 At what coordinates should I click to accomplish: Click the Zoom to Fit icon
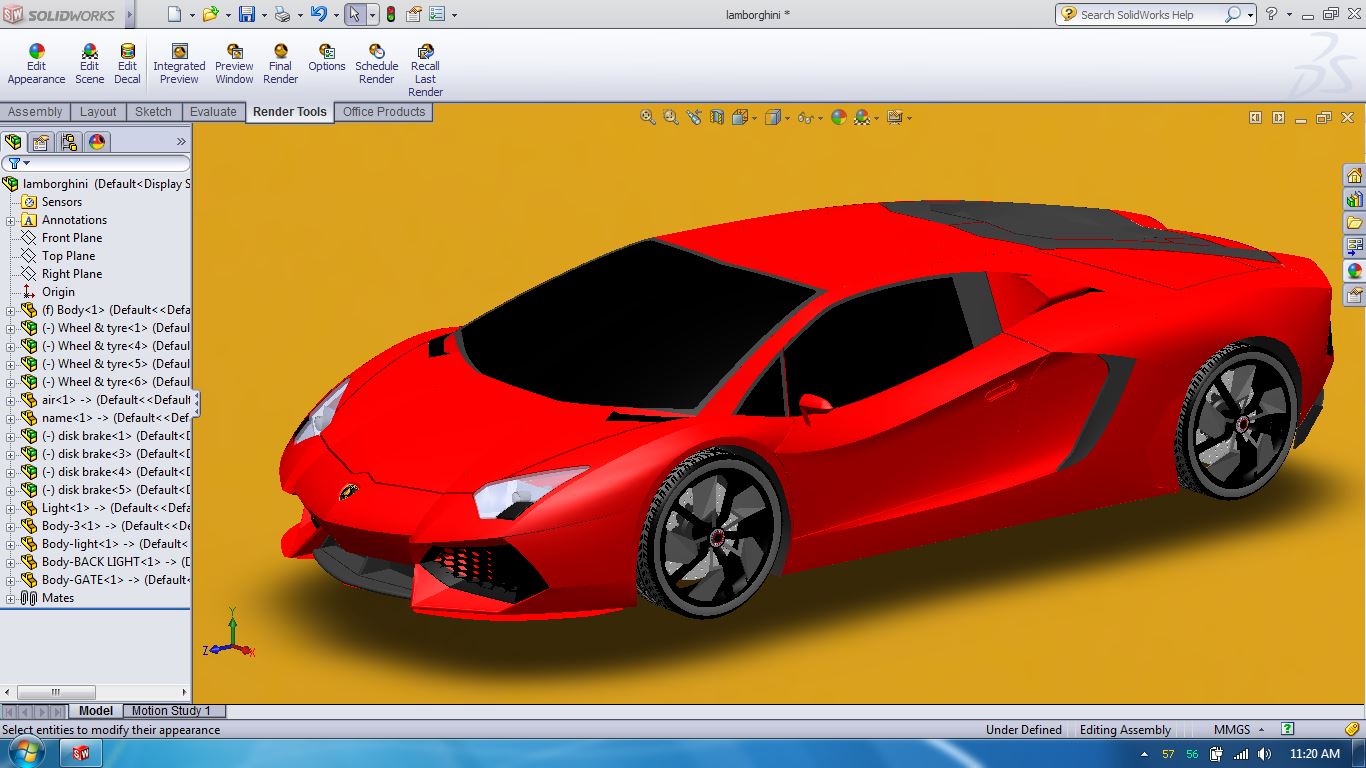point(648,117)
